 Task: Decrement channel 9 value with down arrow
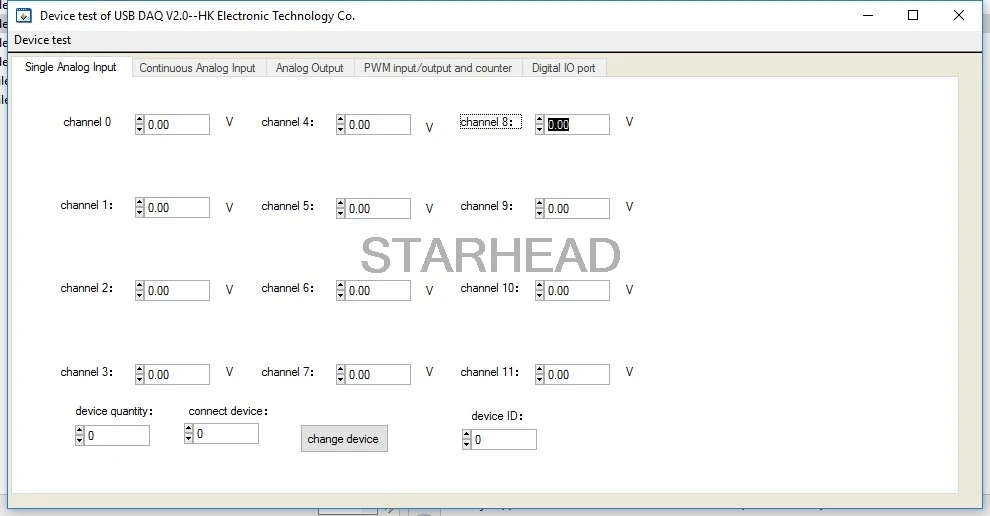(539, 213)
